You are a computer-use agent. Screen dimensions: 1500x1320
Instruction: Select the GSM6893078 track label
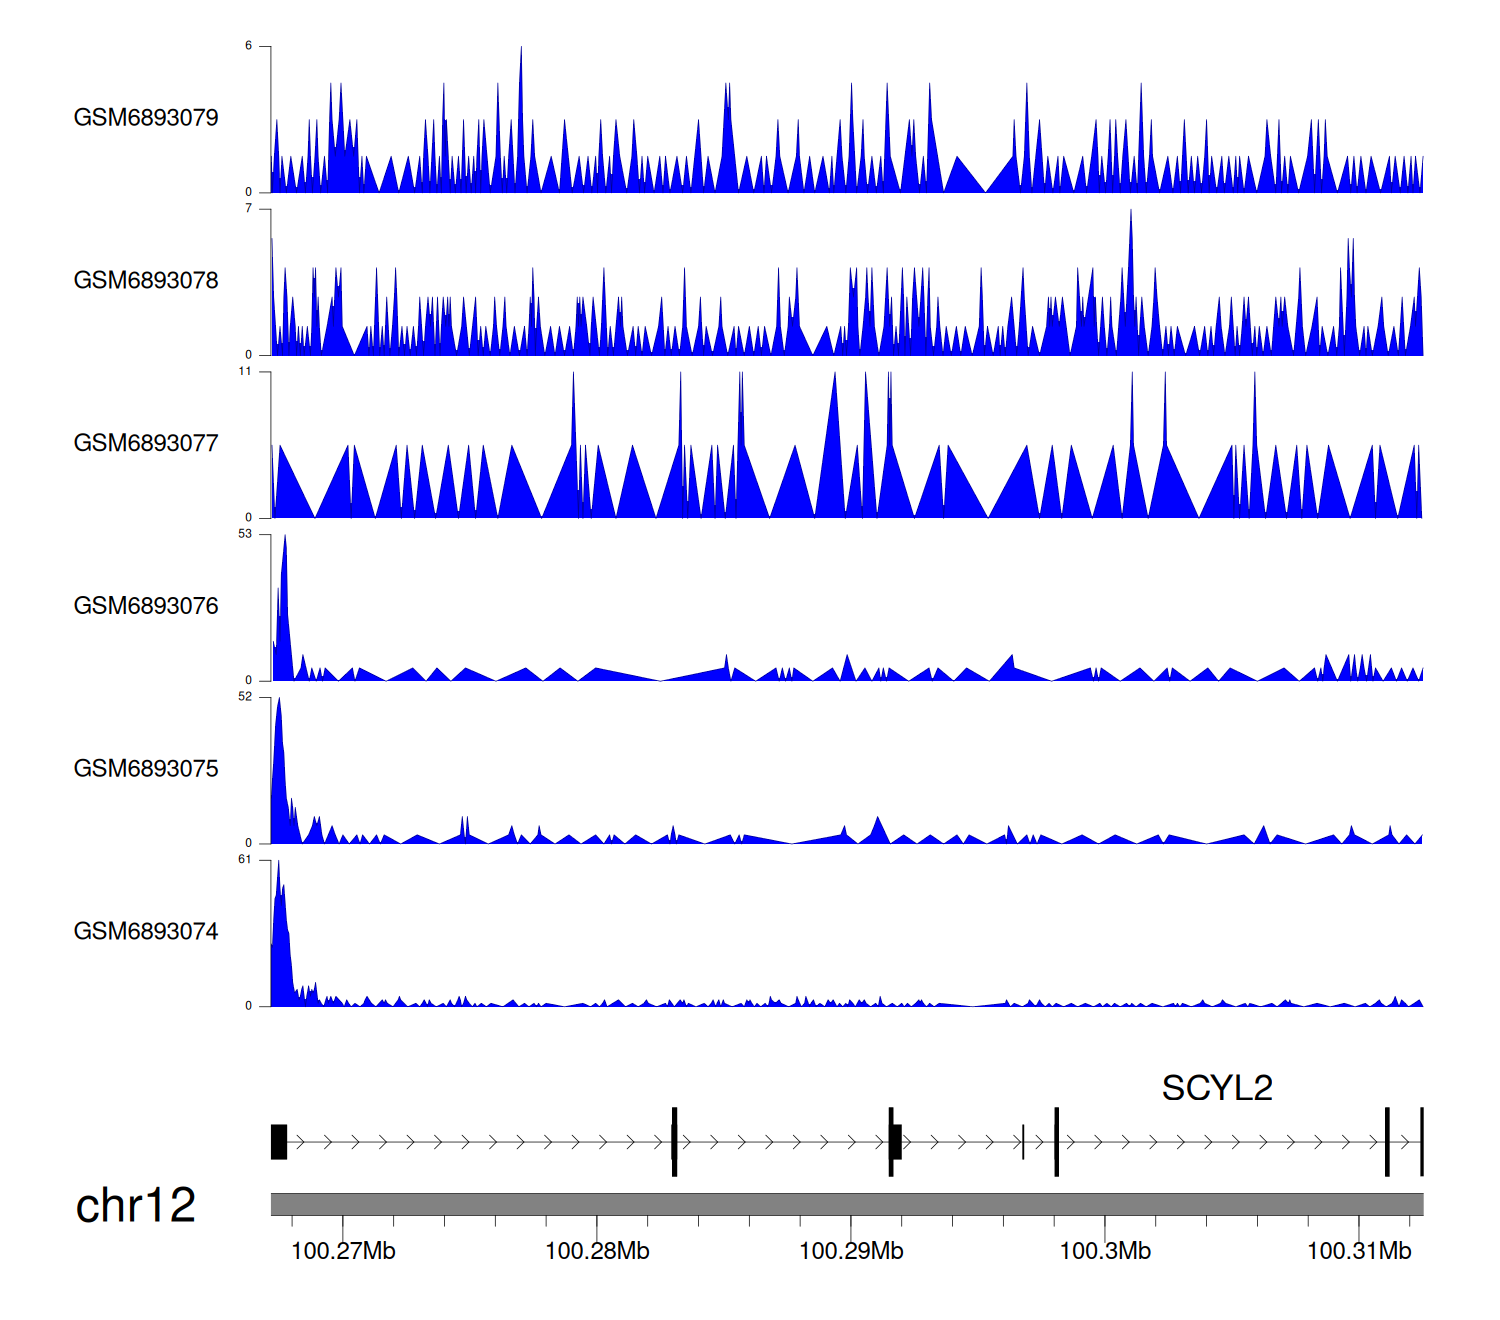pyautogui.click(x=146, y=281)
